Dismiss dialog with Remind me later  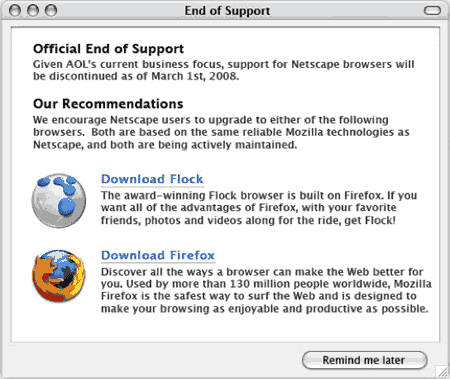364,360
